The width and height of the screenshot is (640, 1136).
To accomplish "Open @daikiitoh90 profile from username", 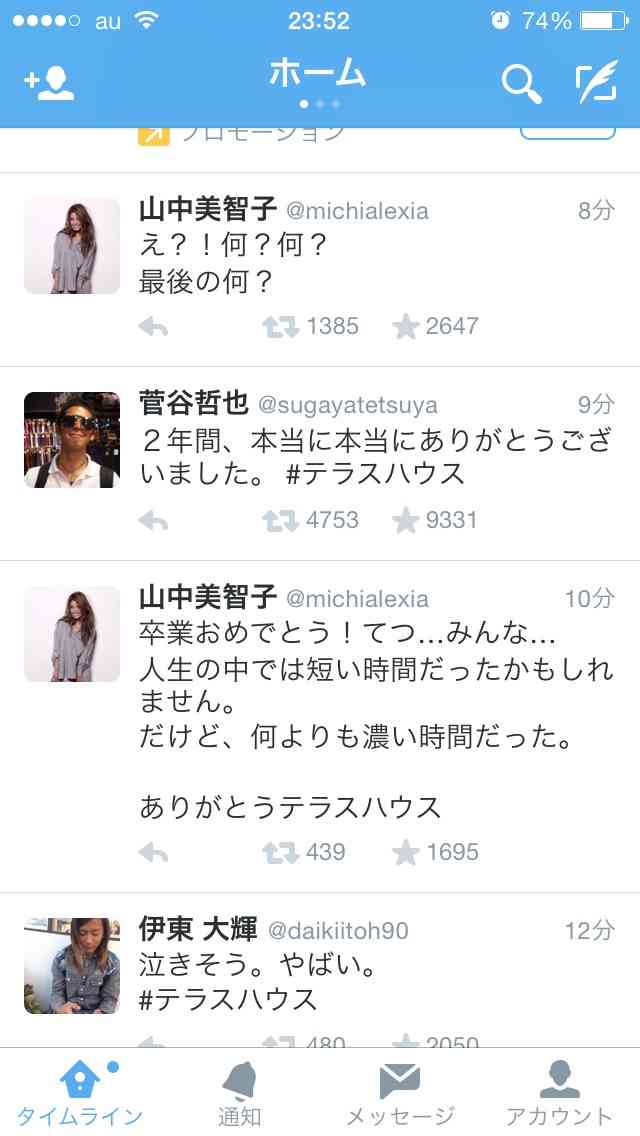I will tap(338, 931).
